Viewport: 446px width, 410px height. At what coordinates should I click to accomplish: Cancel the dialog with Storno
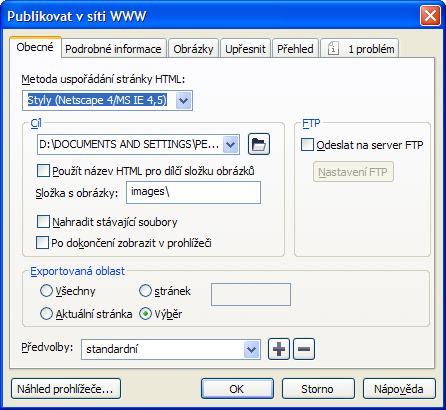pyautogui.click(x=318, y=389)
